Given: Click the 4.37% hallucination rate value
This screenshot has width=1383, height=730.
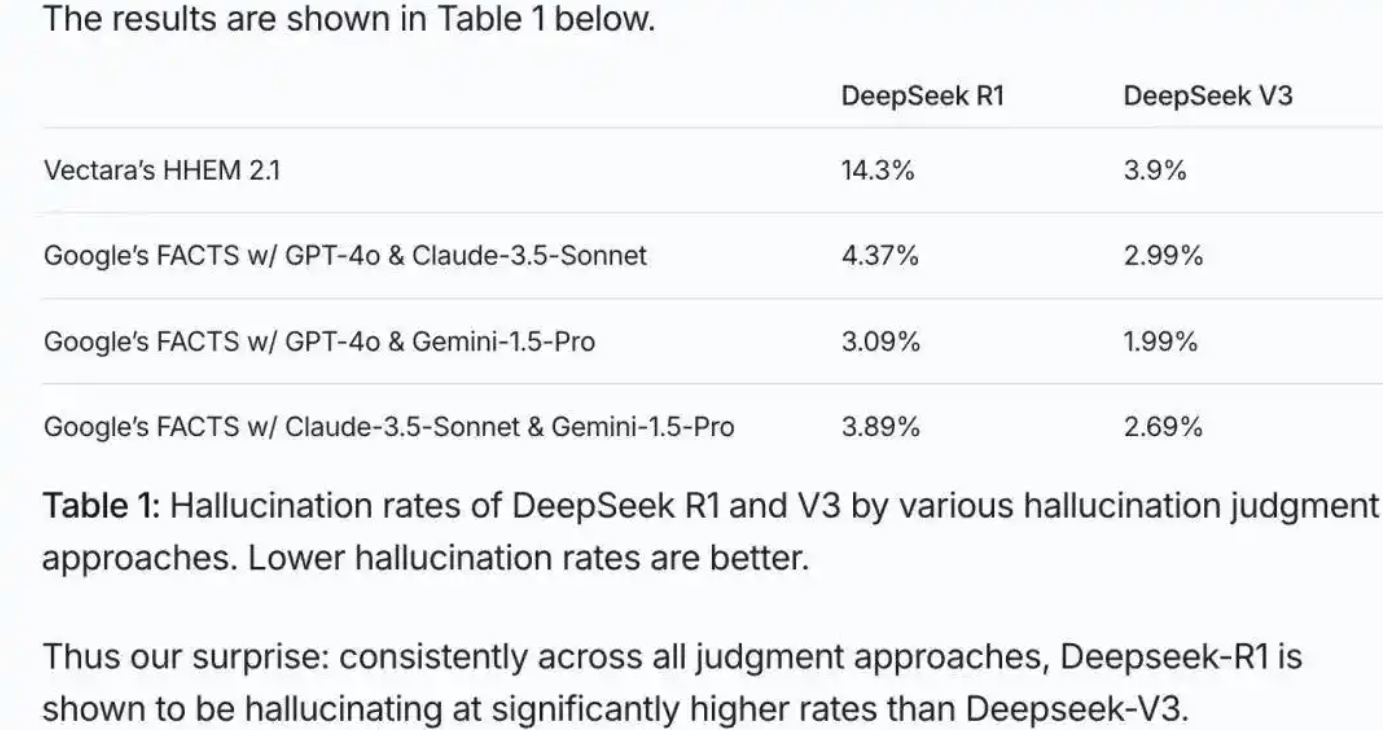Looking at the screenshot, I should pyautogui.click(x=880, y=256).
